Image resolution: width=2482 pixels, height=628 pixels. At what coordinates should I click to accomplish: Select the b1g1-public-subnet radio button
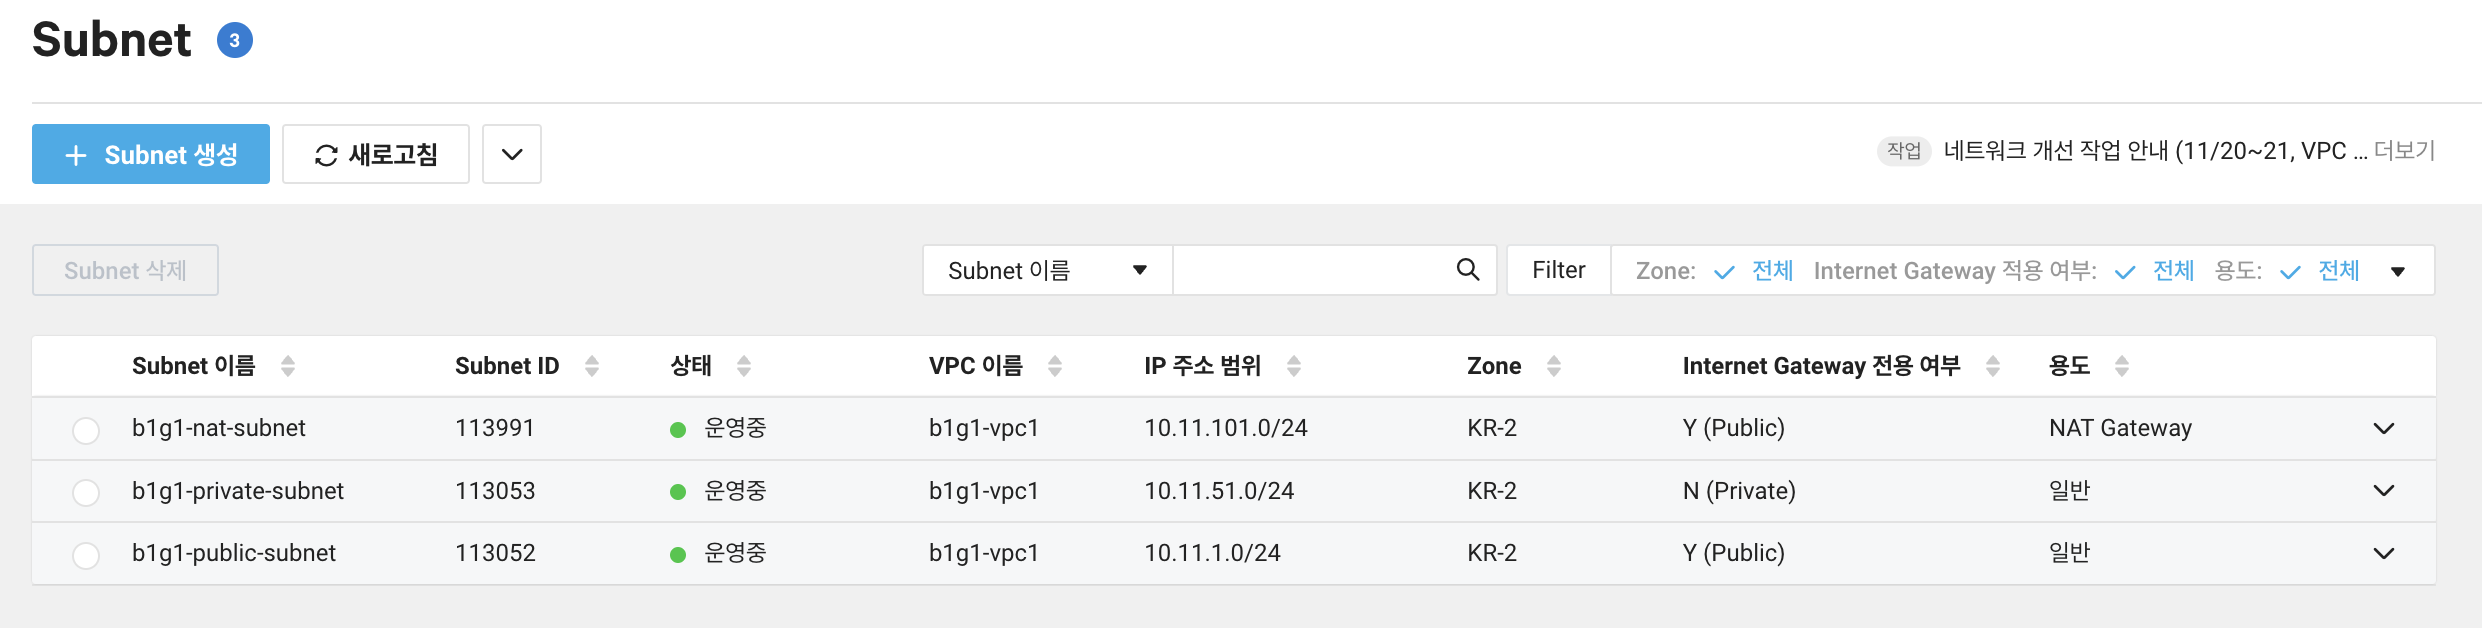click(x=86, y=555)
